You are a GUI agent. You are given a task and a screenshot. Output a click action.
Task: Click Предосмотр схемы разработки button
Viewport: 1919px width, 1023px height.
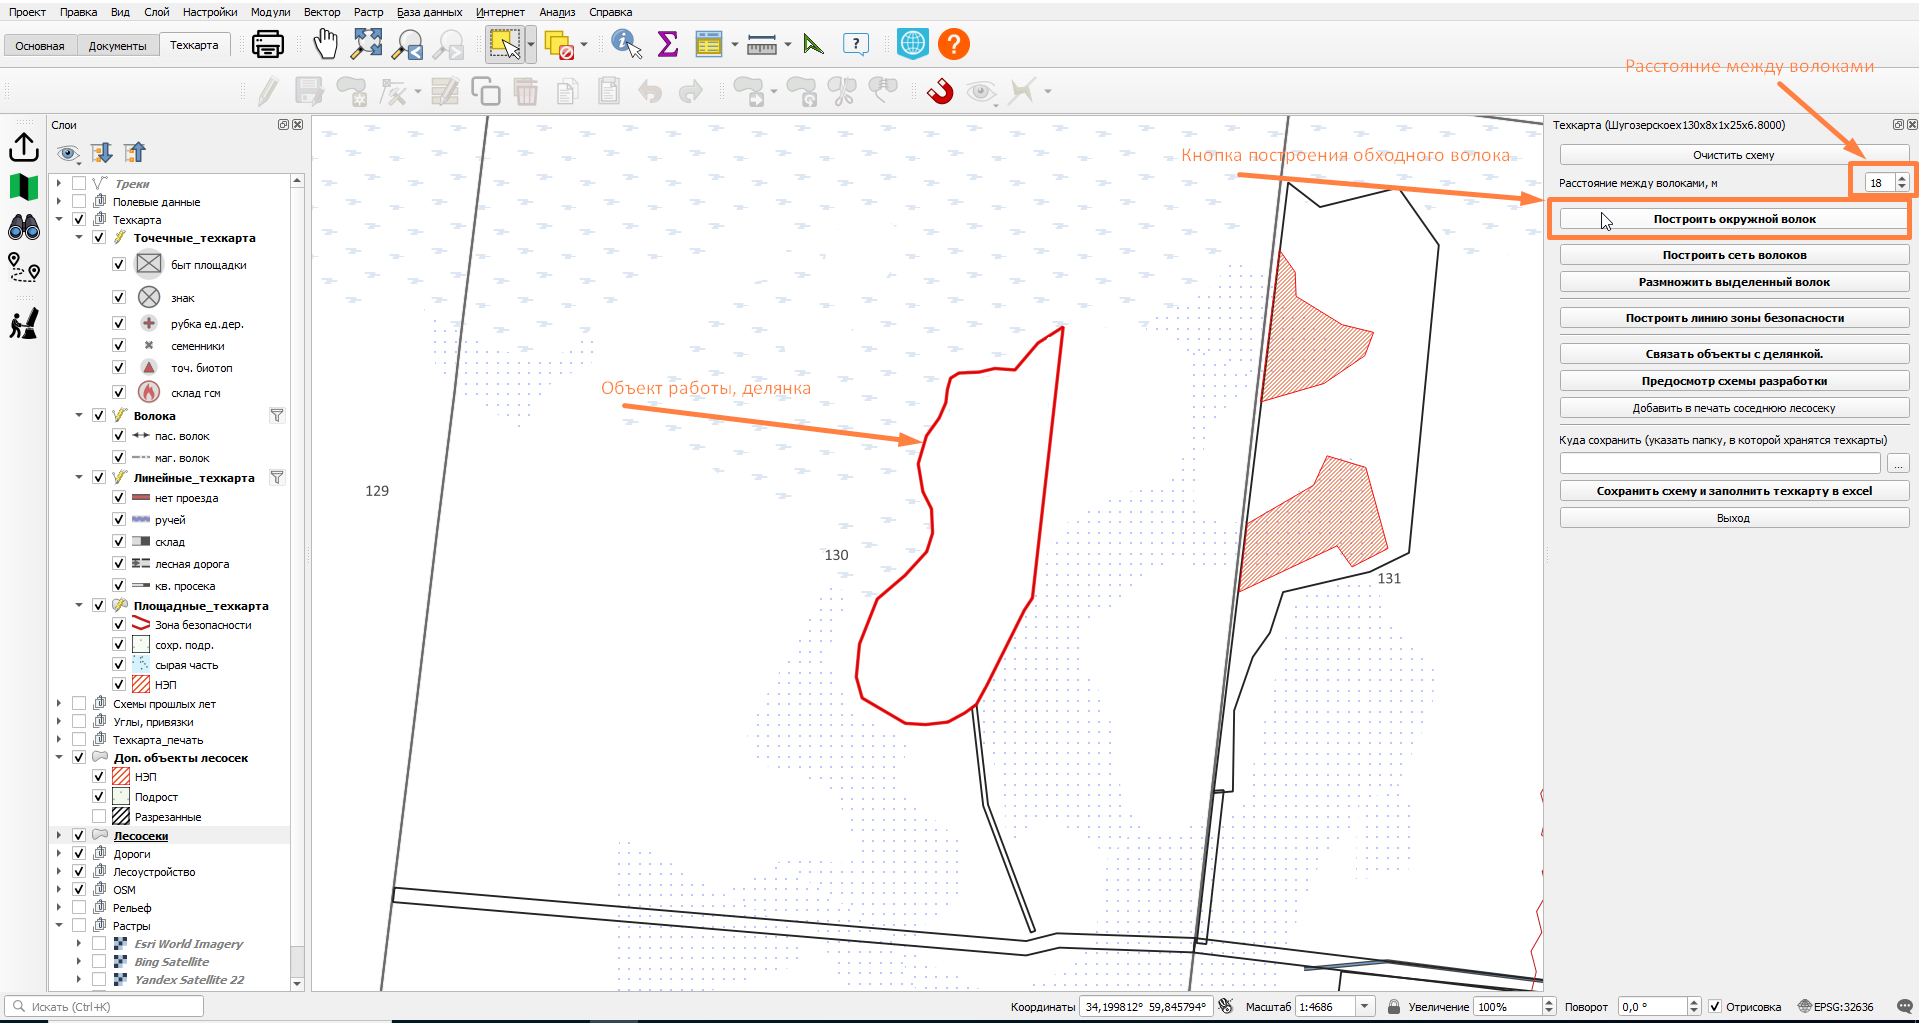[1734, 381]
